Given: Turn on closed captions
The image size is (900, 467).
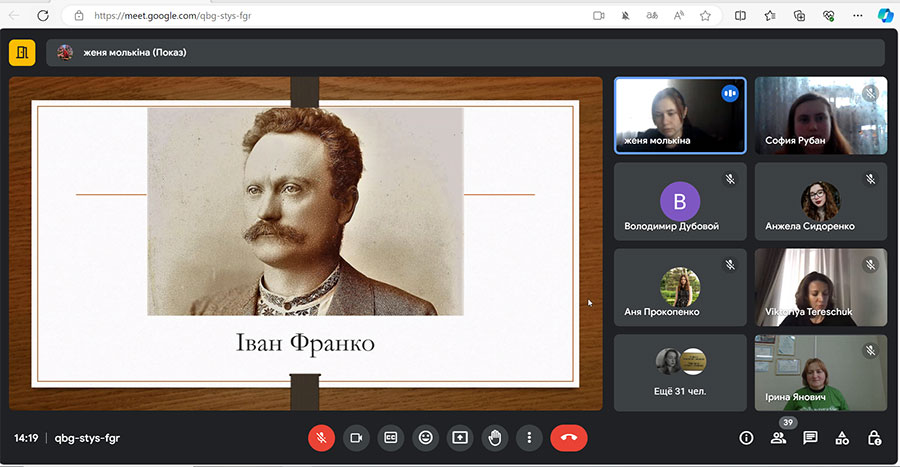Looking at the screenshot, I should (391, 438).
